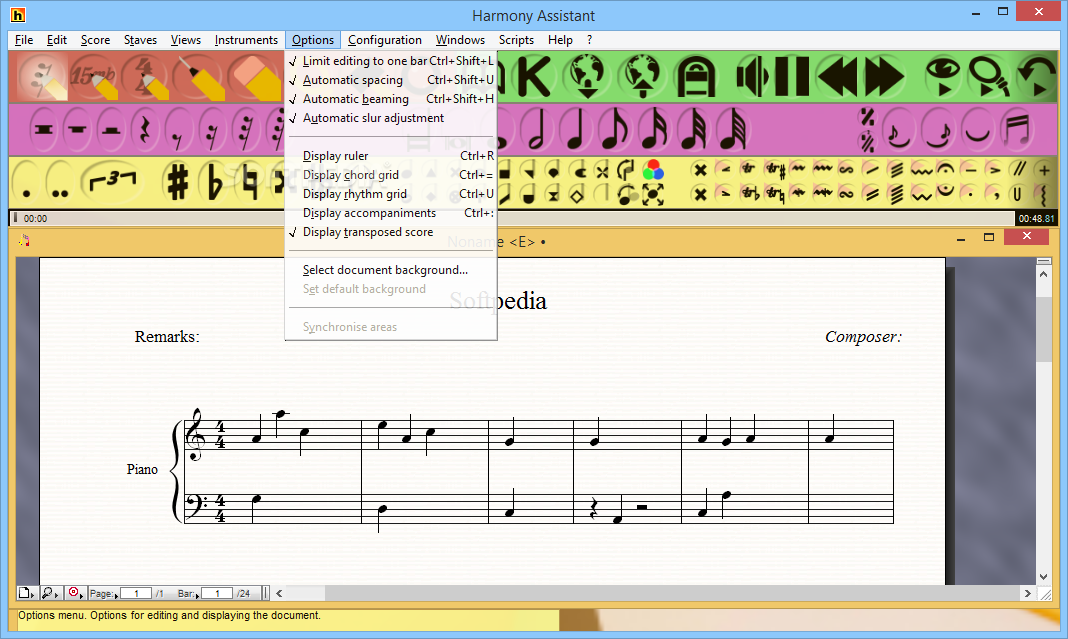Open the Configuration menu
Screen dimensions: 1068x639
pos(385,40)
